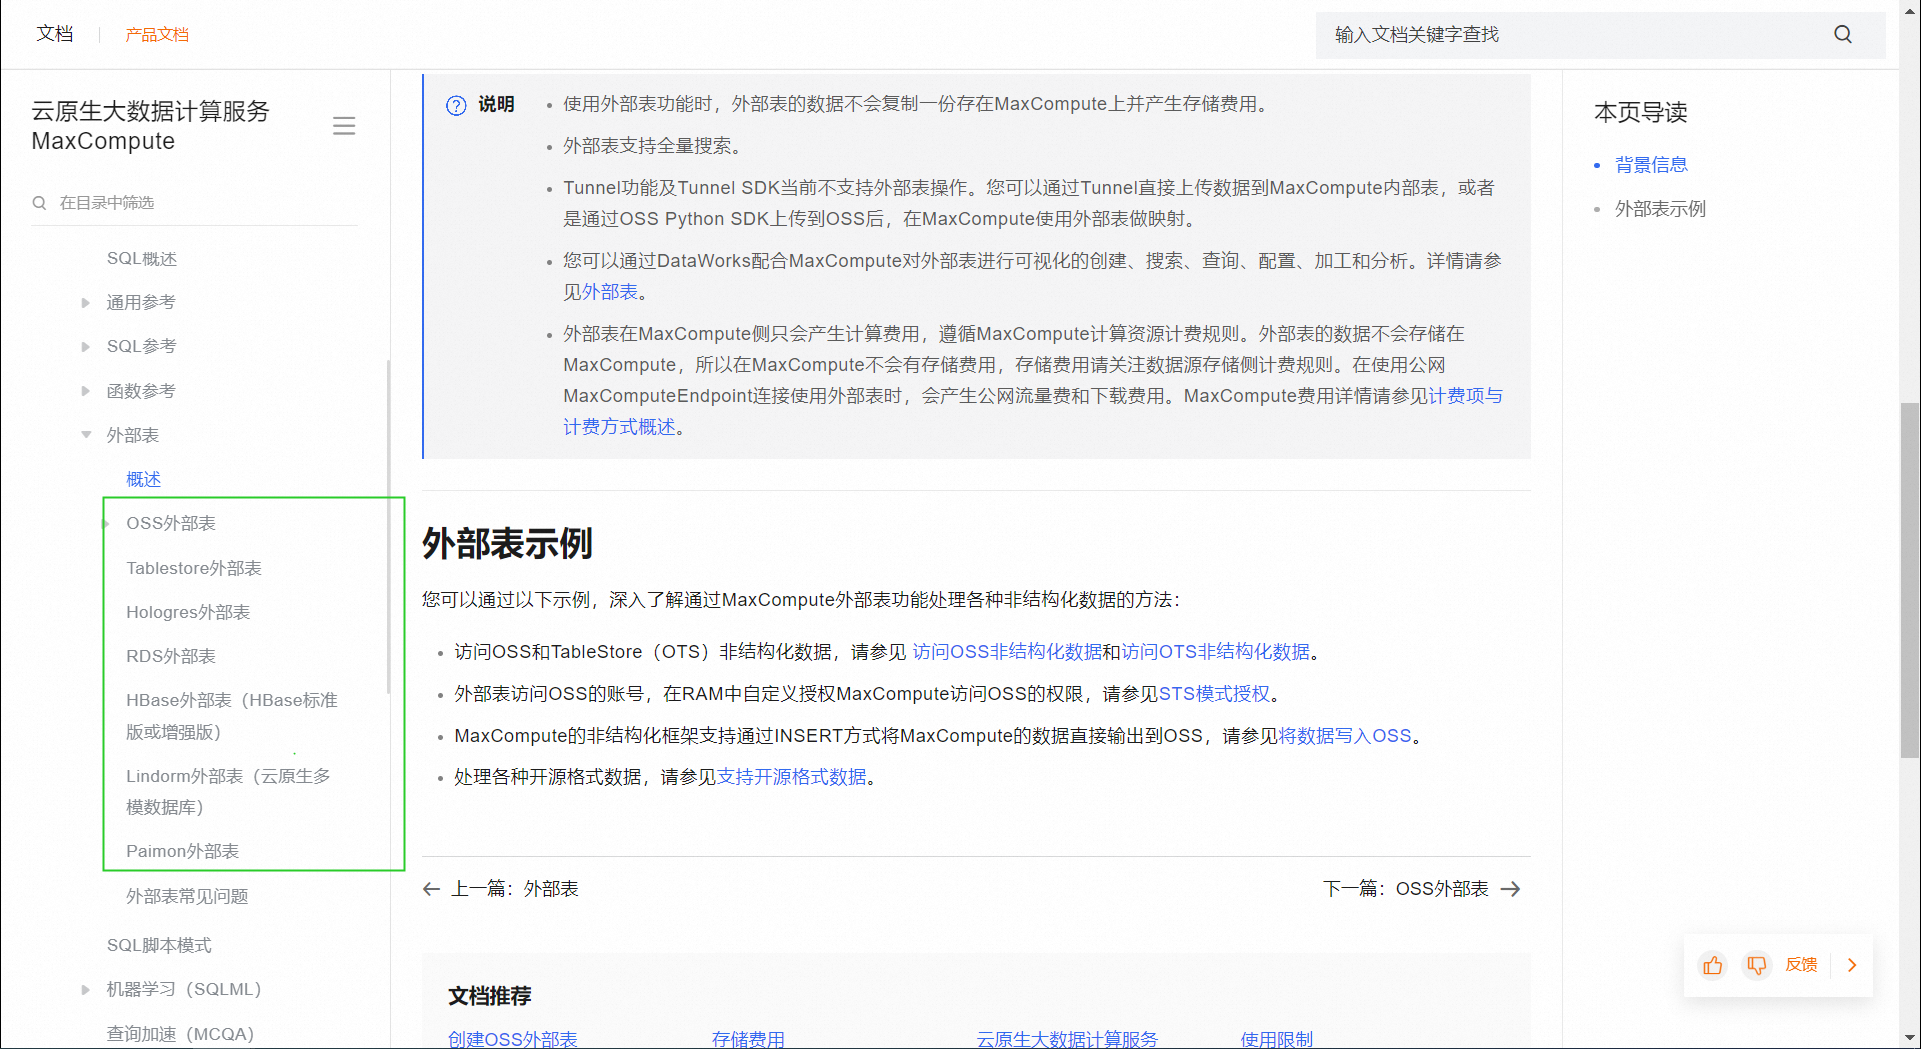Open Hologres外部表 in the sidebar
Image resolution: width=1921 pixels, height=1049 pixels.
(x=188, y=612)
